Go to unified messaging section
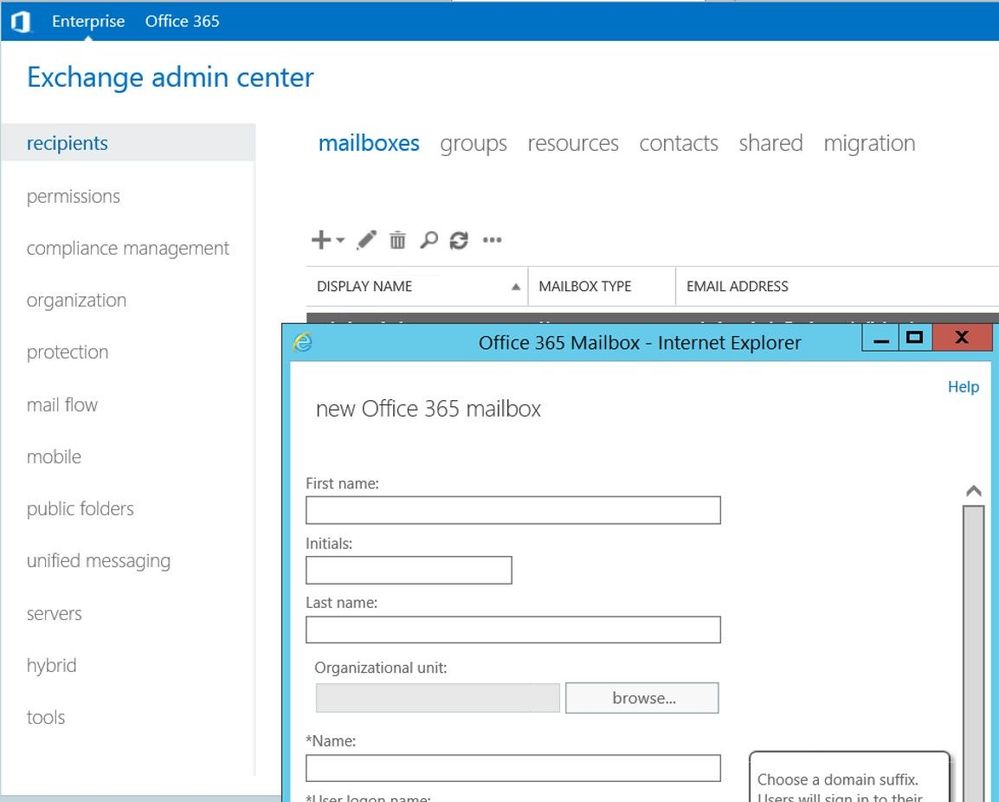Viewport: 999px width, 802px height. (99, 561)
